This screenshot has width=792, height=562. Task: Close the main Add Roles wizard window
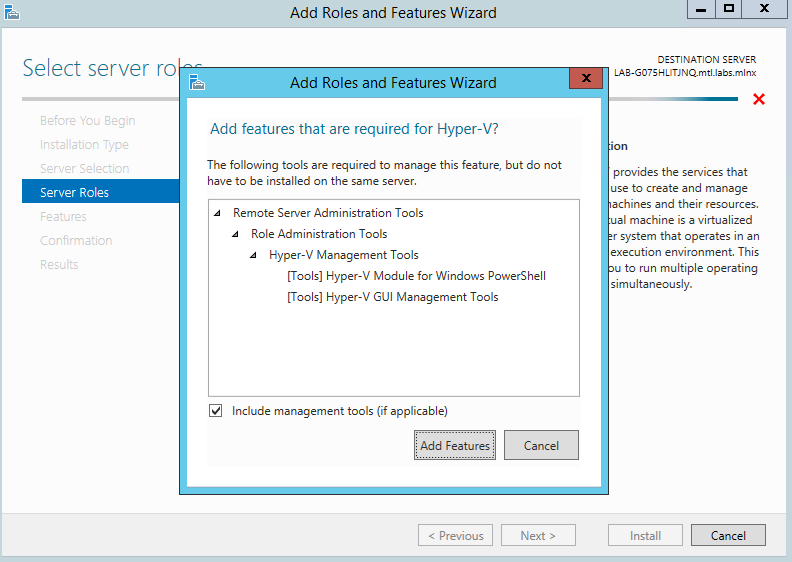(766, 9)
